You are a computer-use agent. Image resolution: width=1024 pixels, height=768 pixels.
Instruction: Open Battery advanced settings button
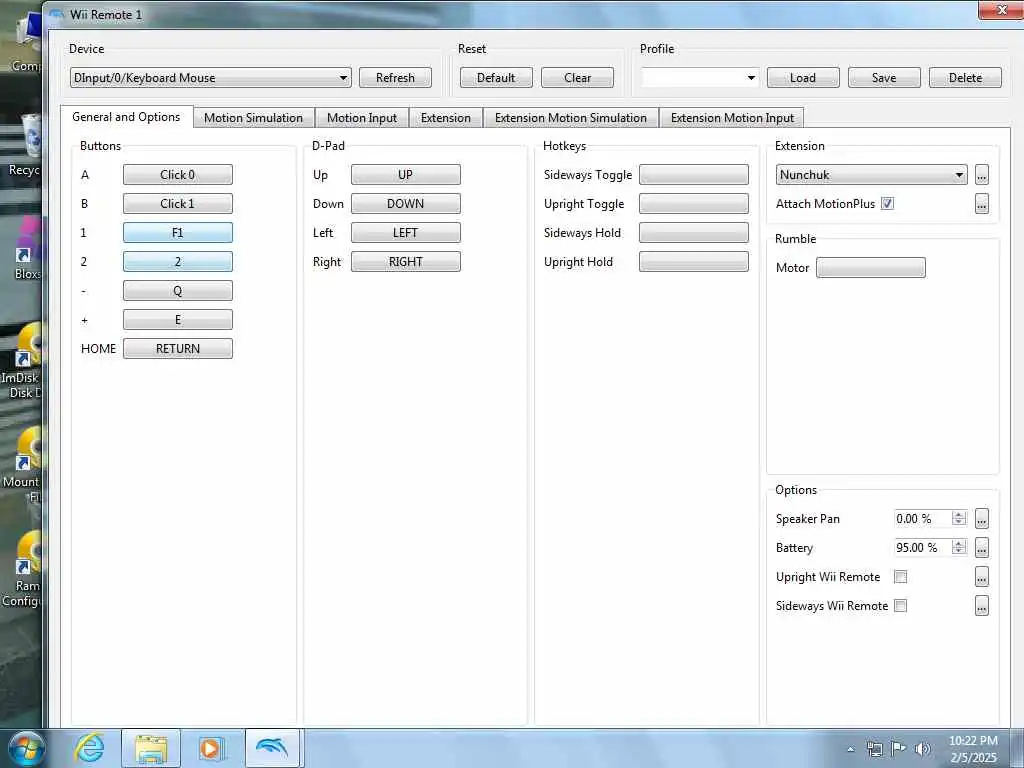[x=982, y=548]
